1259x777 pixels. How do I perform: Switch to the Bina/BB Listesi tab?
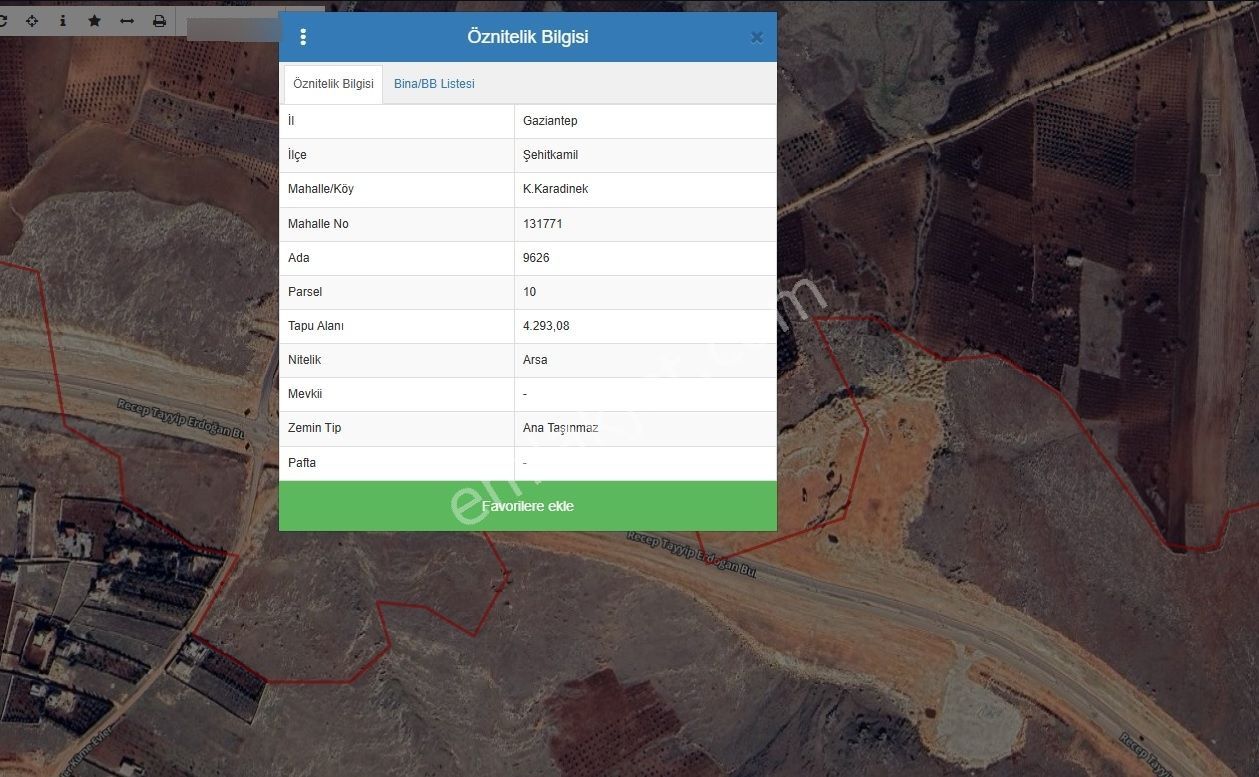click(434, 84)
